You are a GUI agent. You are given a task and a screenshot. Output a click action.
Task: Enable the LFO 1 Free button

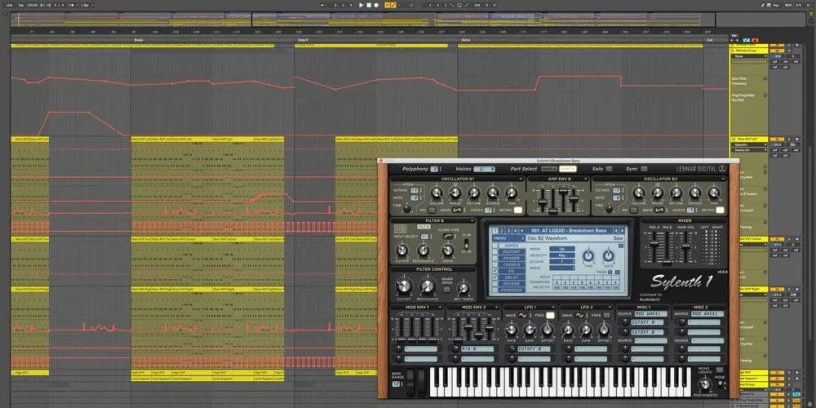pos(550,315)
